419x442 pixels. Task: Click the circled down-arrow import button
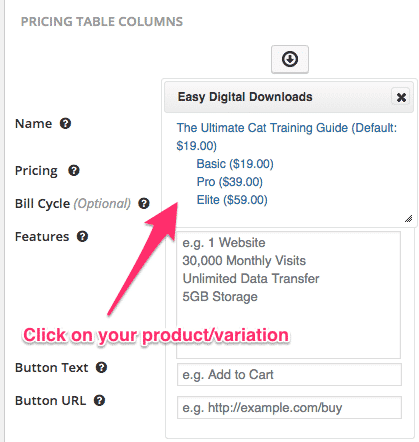[x=290, y=59]
